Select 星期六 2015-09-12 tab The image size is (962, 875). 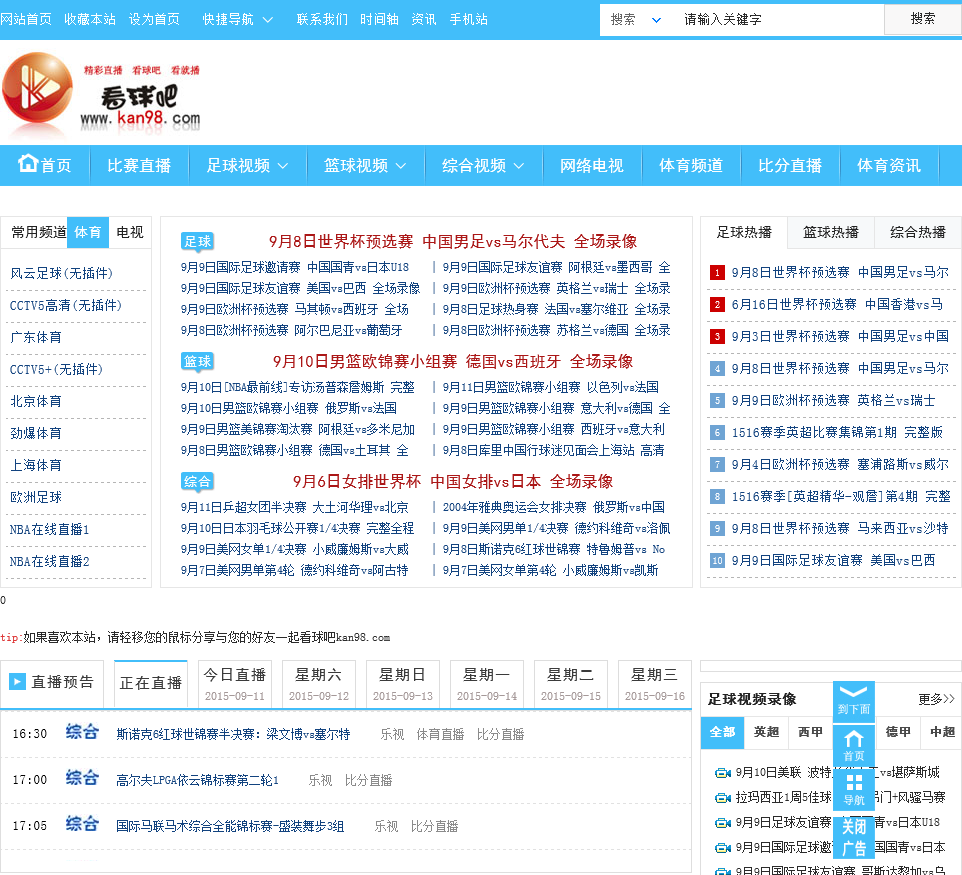pos(319,684)
